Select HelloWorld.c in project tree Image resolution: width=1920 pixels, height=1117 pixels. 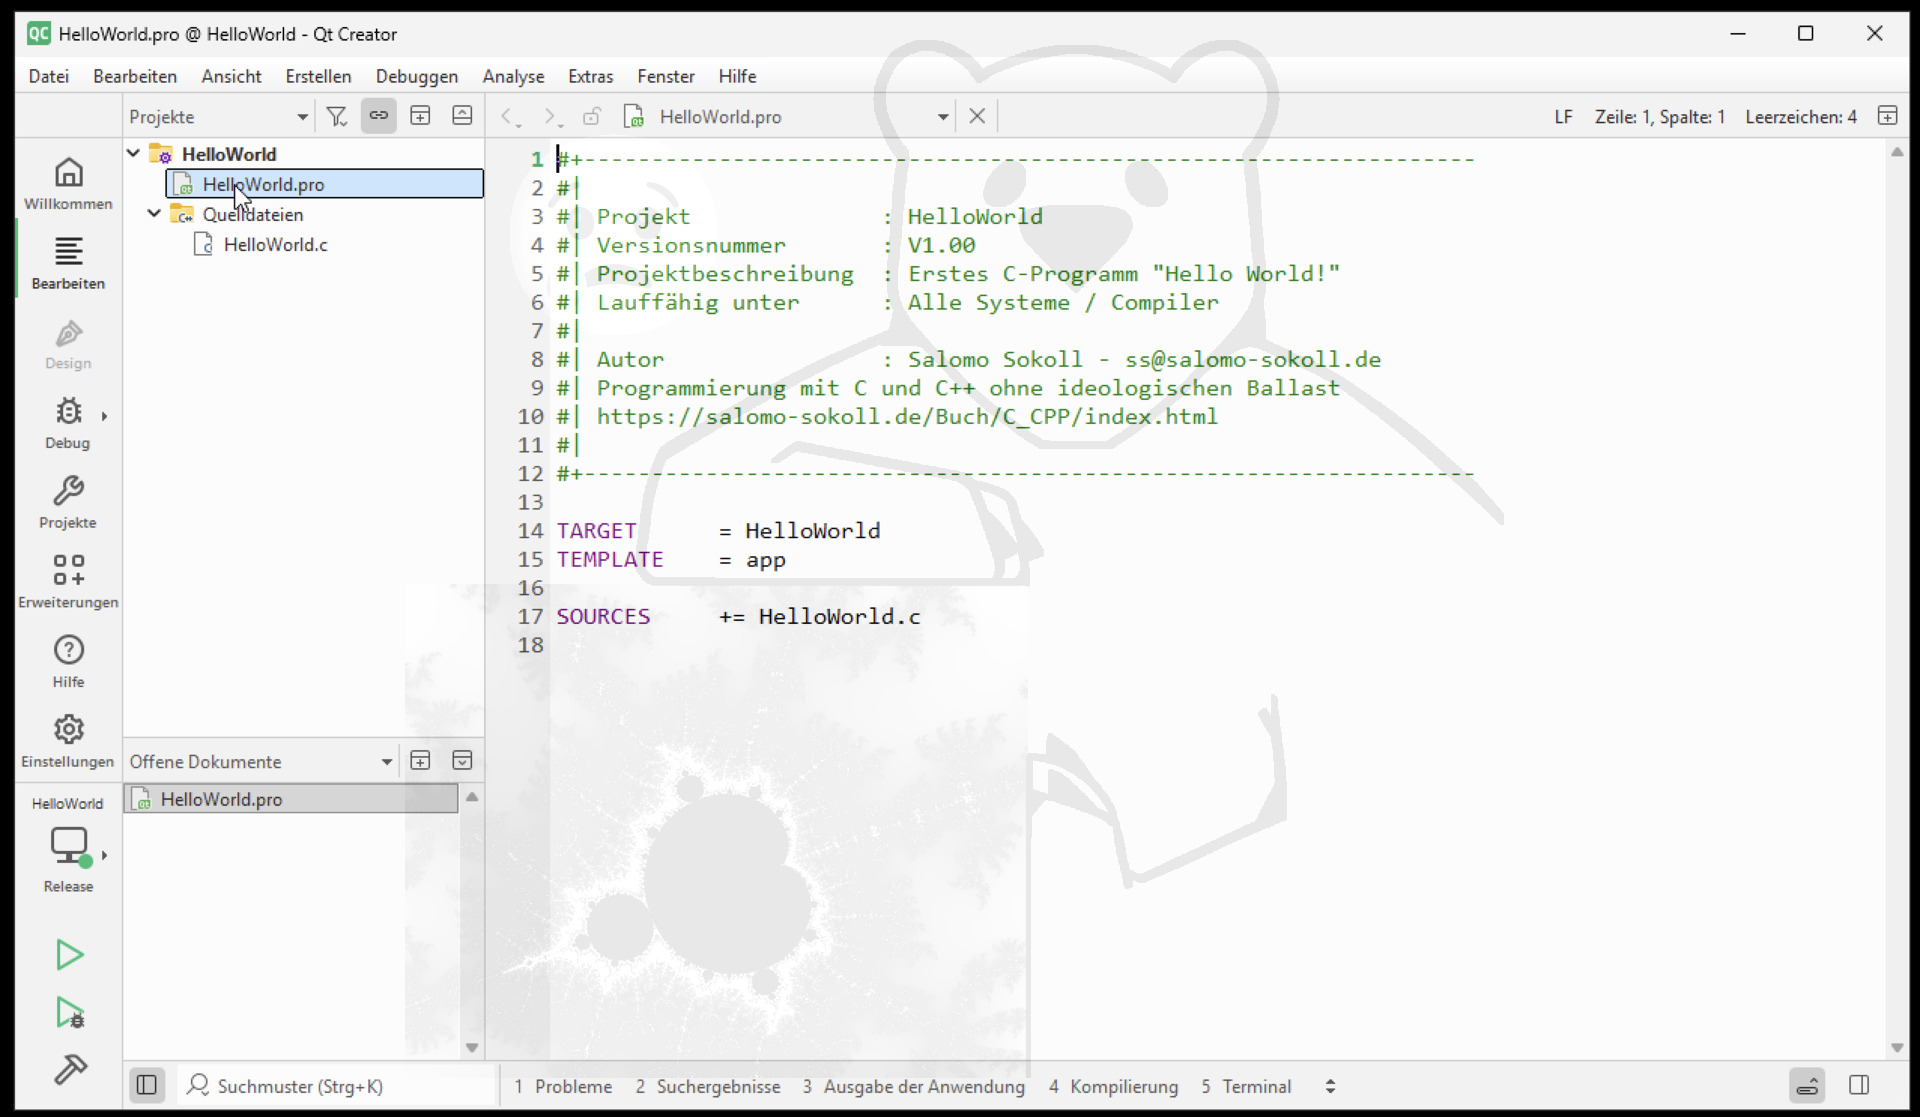(275, 244)
